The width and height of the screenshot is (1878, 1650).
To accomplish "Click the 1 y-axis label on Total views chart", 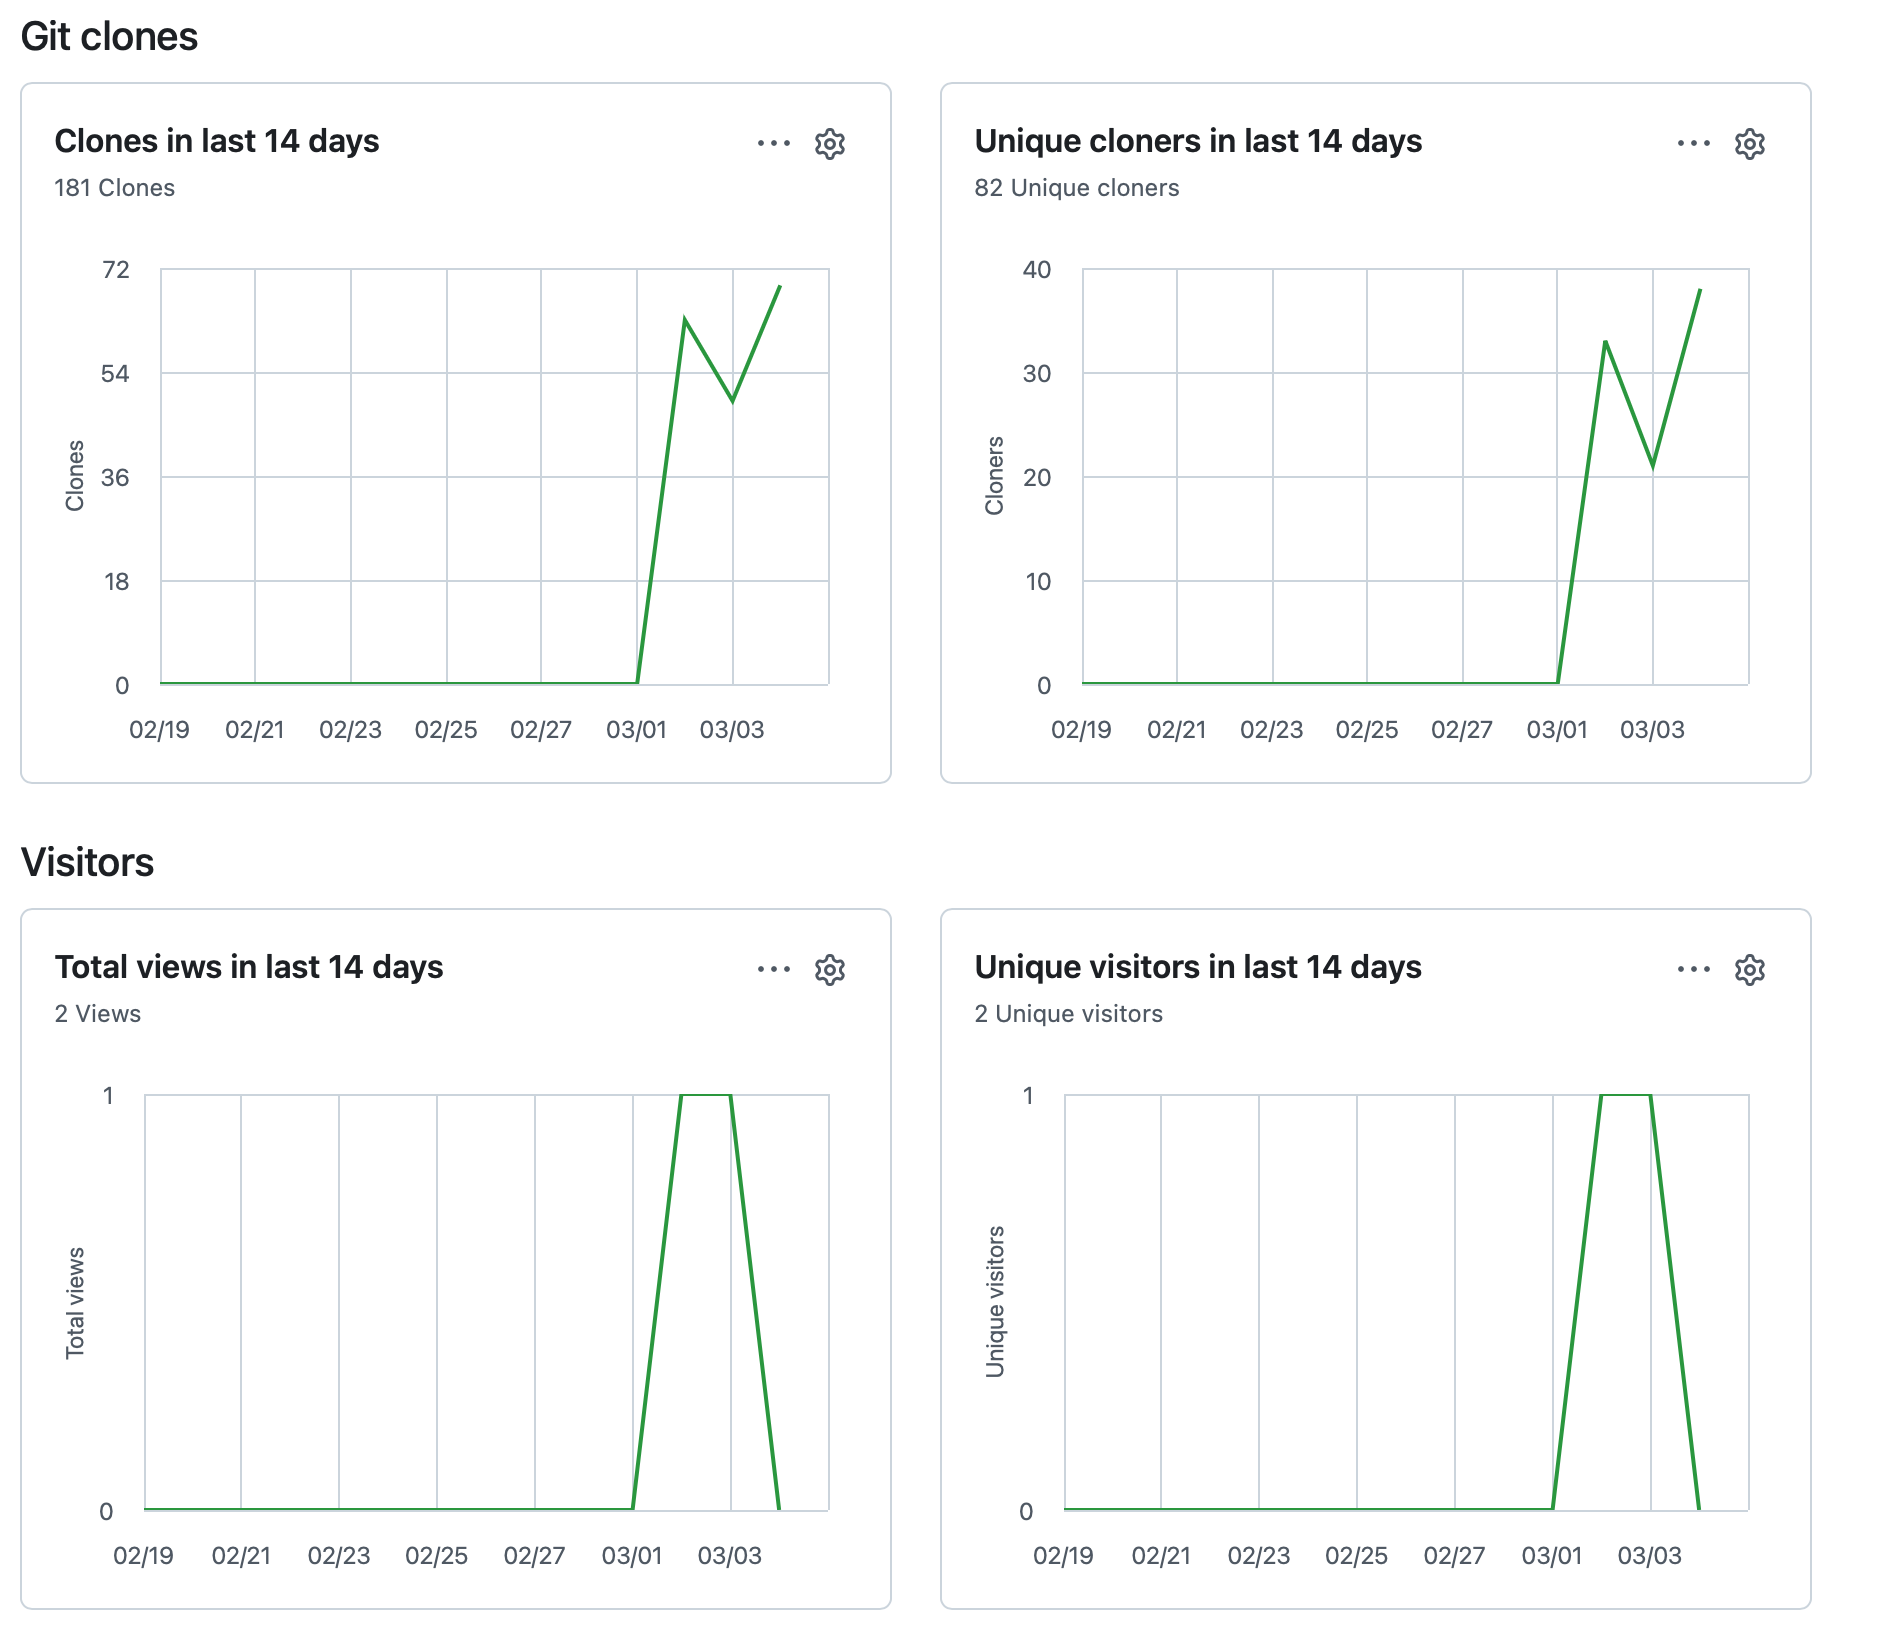I will (108, 1096).
